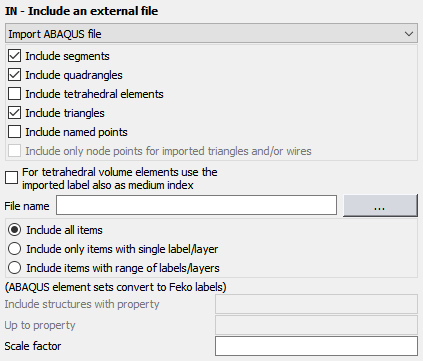This screenshot has width=423, height=361.
Task: Uncheck Include segments checkbox
Action: (x=14, y=56)
